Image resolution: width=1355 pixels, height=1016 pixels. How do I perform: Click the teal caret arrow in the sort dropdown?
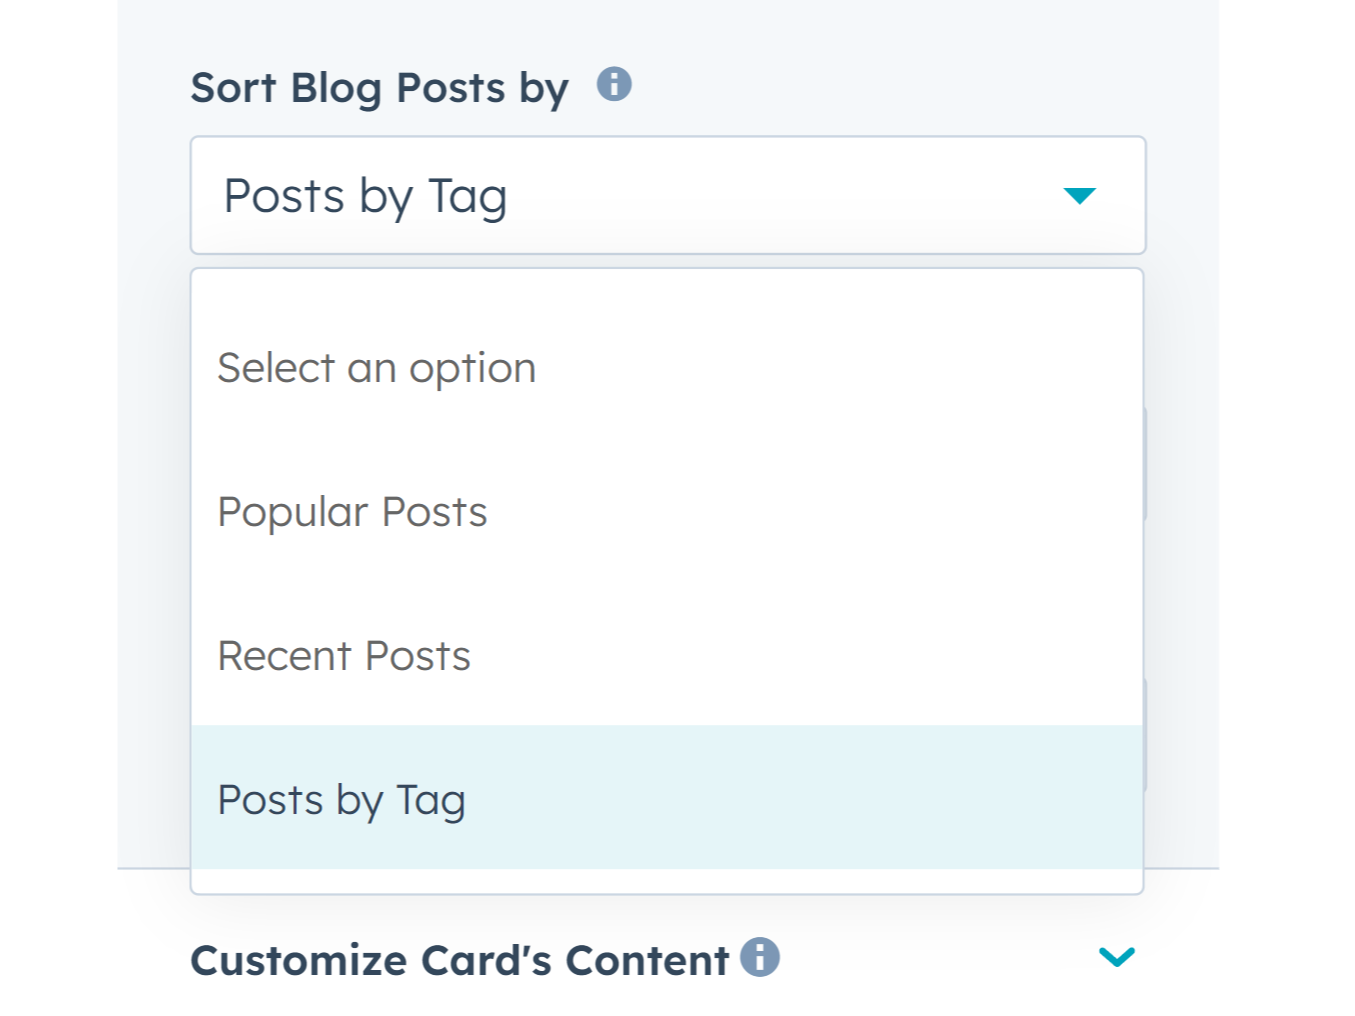(1079, 195)
